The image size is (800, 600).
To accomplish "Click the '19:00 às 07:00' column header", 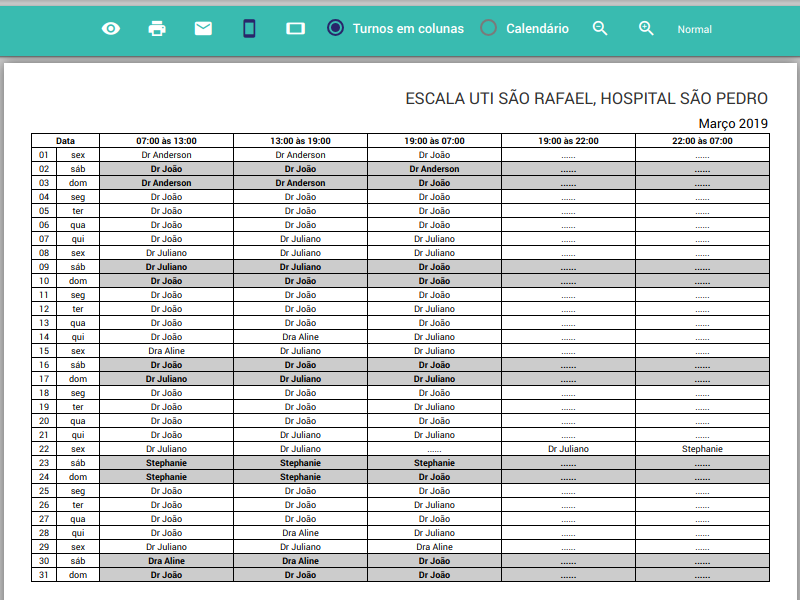I will click(x=434, y=141).
